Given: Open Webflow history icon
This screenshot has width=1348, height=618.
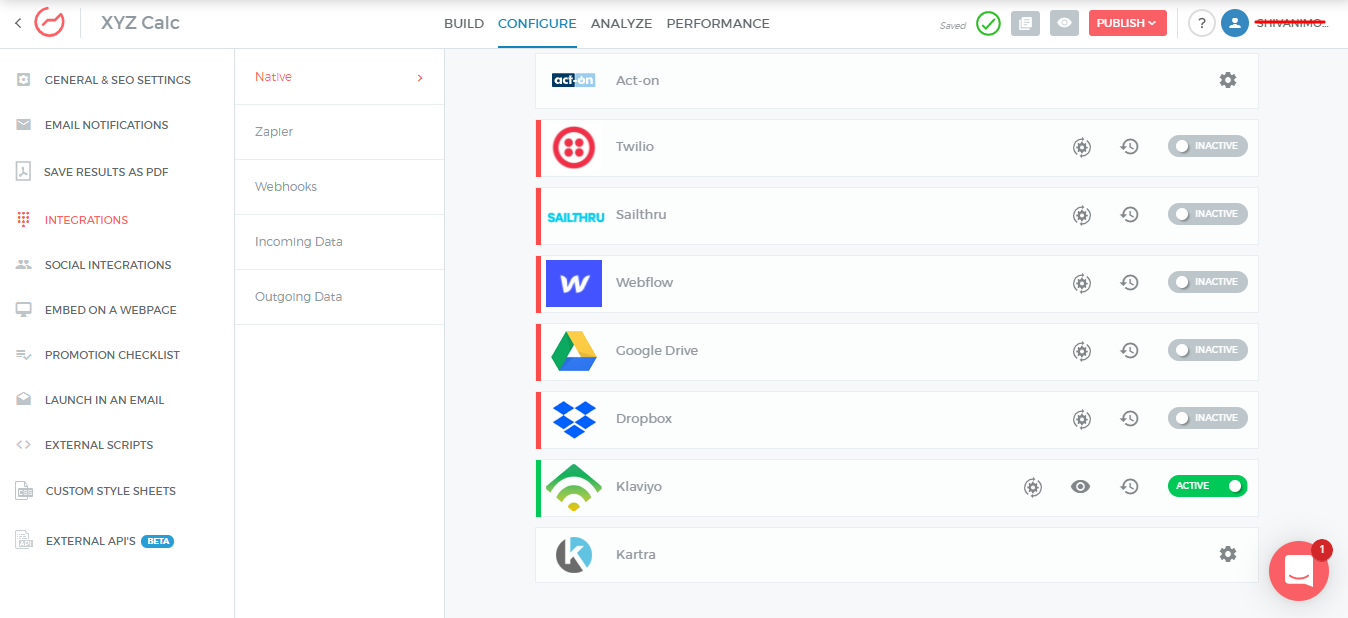Looking at the screenshot, I should click(x=1129, y=283).
